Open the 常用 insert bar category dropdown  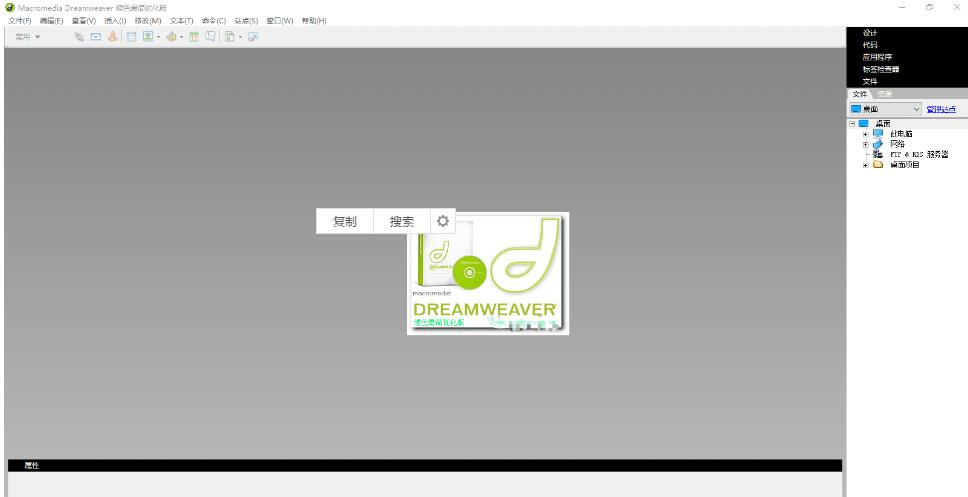(28, 37)
